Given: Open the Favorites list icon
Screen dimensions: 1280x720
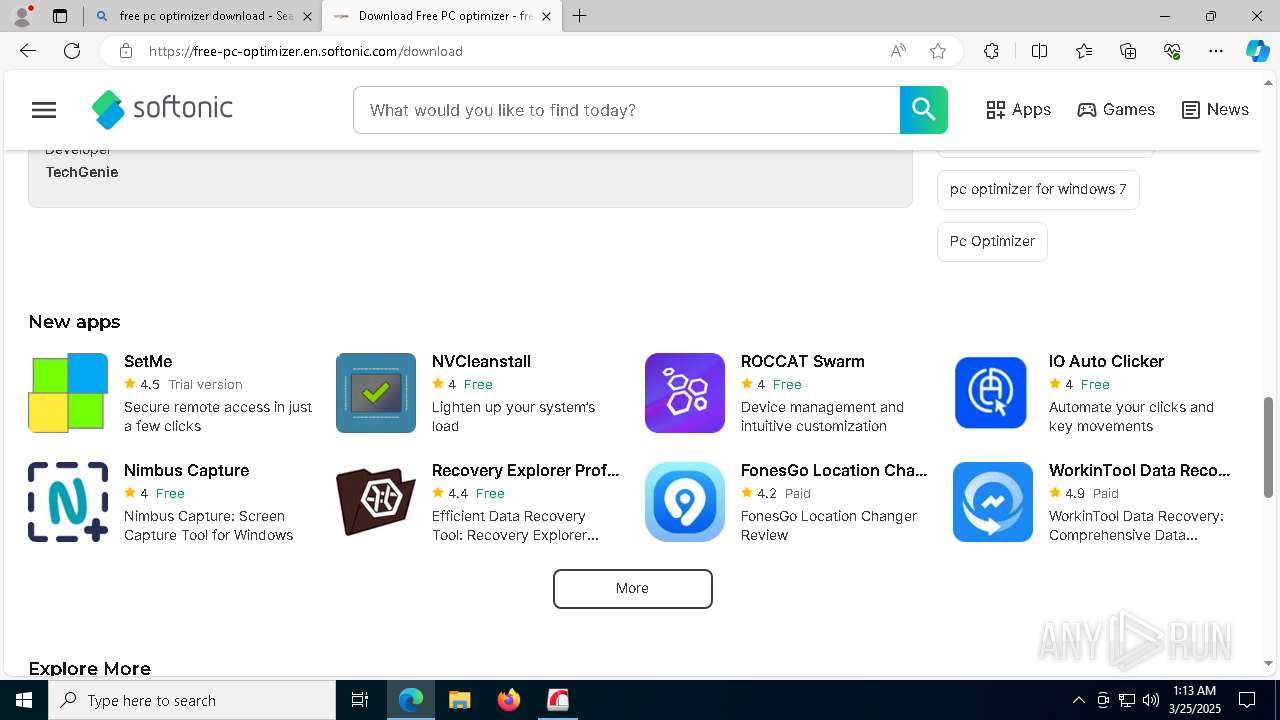Looking at the screenshot, I should click(1084, 51).
